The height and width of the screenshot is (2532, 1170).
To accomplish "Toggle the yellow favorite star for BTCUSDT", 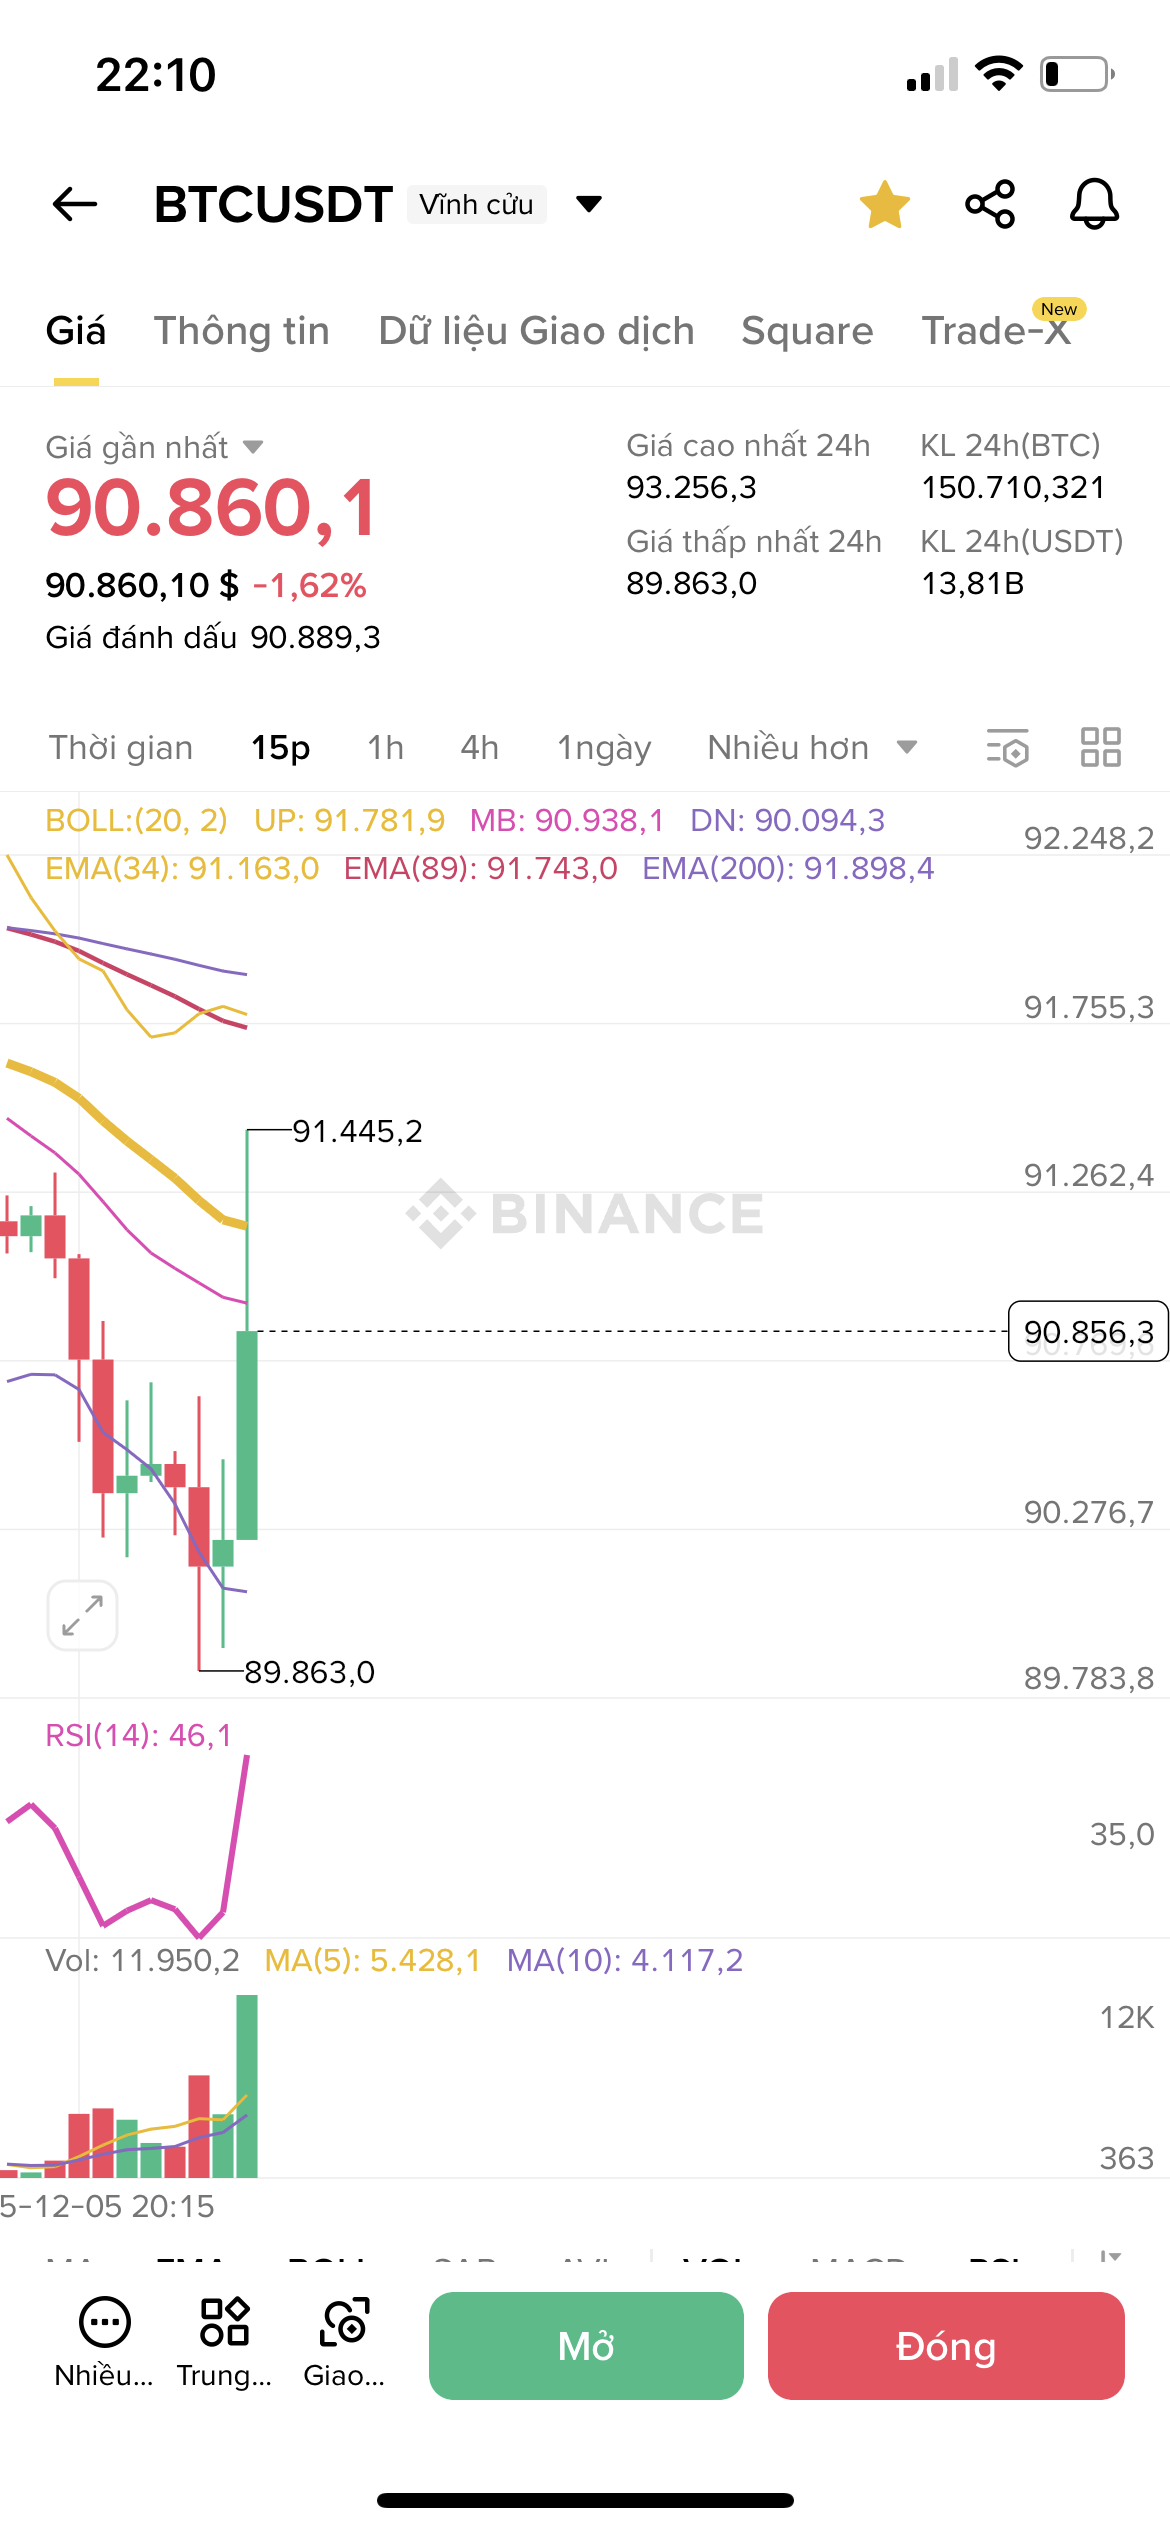I will [x=885, y=205].
